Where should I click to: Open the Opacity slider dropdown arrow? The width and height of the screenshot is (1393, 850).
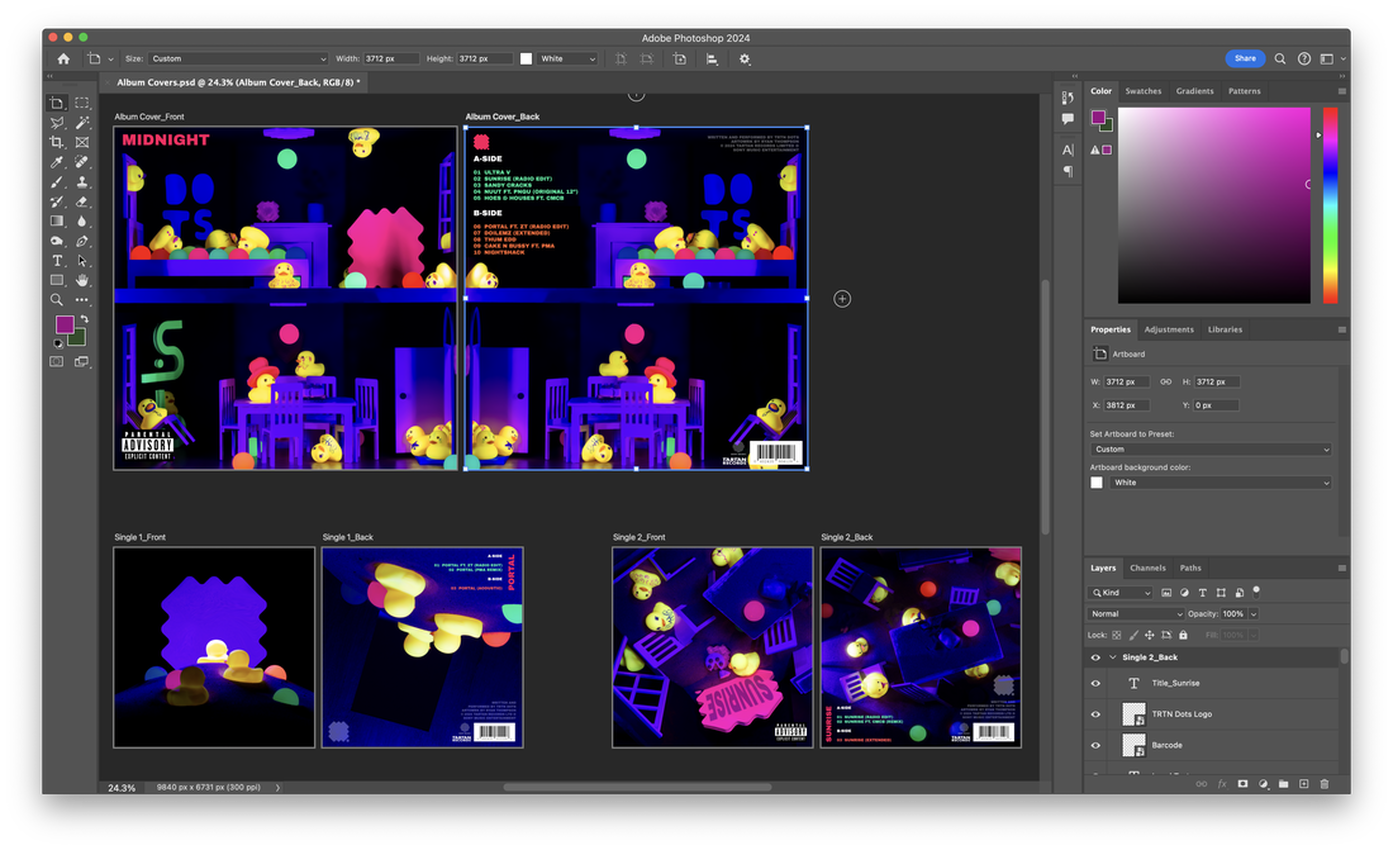pyautogui.click(x=1253, y=614)
